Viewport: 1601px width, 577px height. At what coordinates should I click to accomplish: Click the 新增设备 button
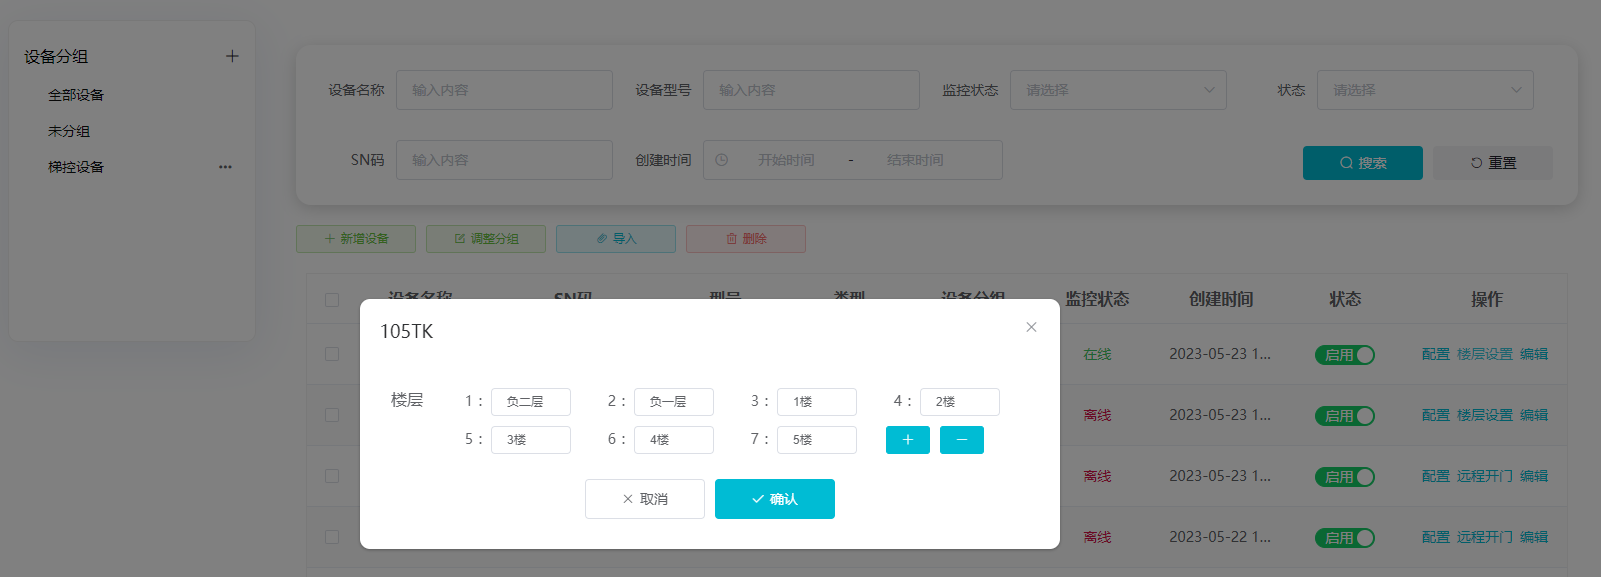coord(356,239)
